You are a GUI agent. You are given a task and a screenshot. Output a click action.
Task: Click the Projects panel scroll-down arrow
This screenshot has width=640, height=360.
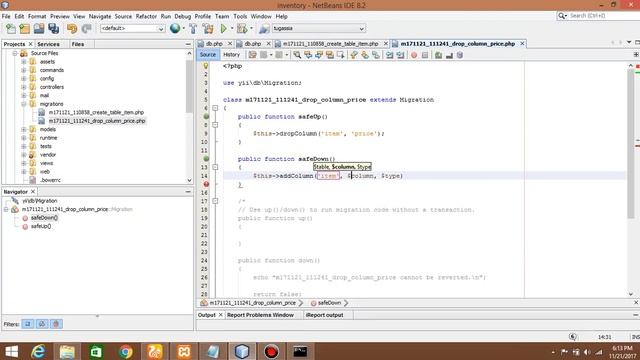tap(189, 180)
